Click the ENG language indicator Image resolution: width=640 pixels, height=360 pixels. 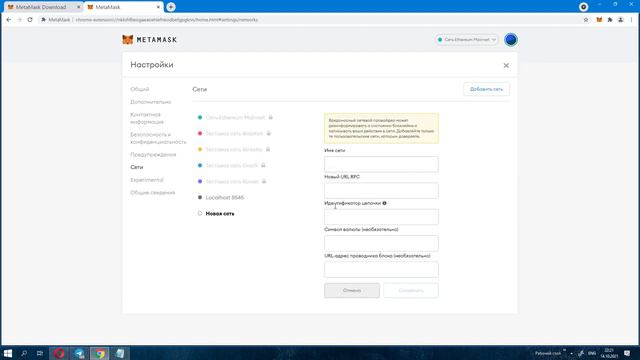[591, 353]
